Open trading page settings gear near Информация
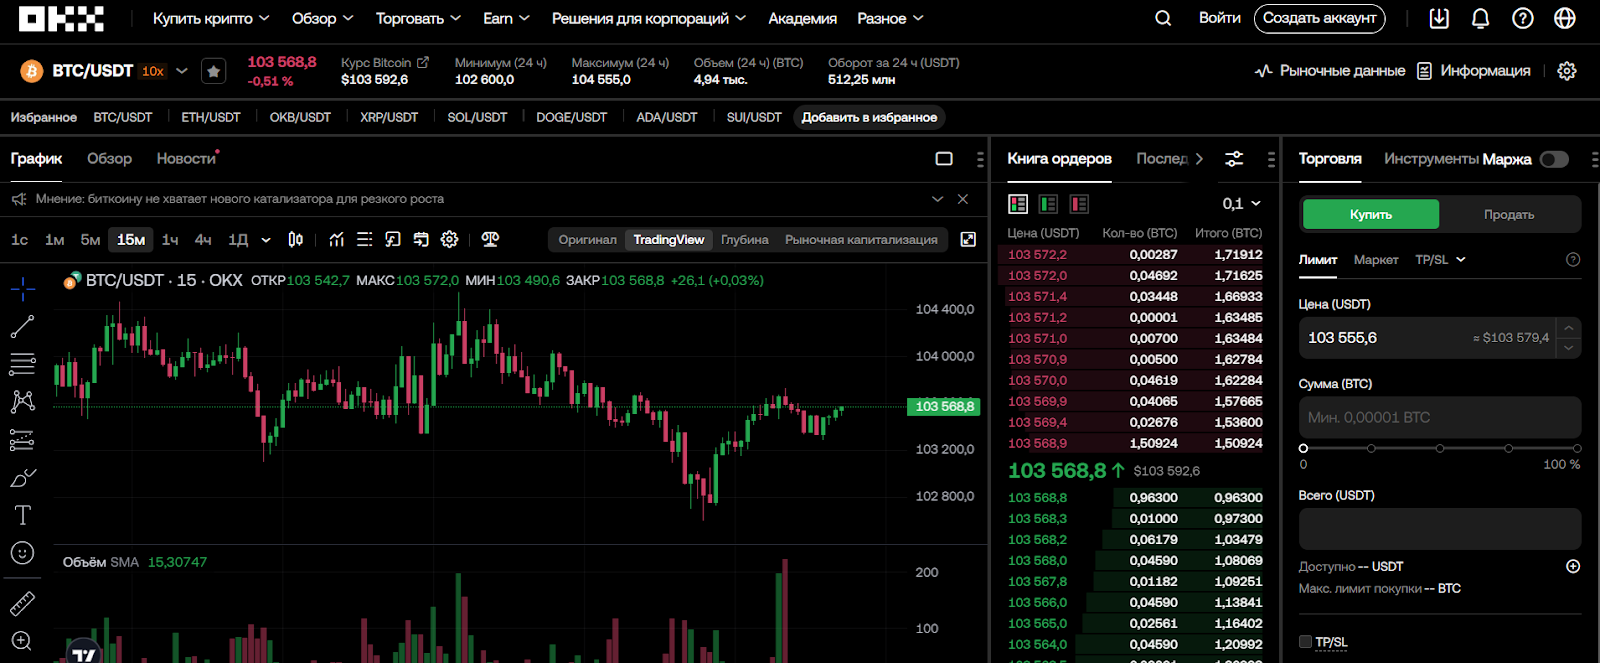 tap(1567, 71)
